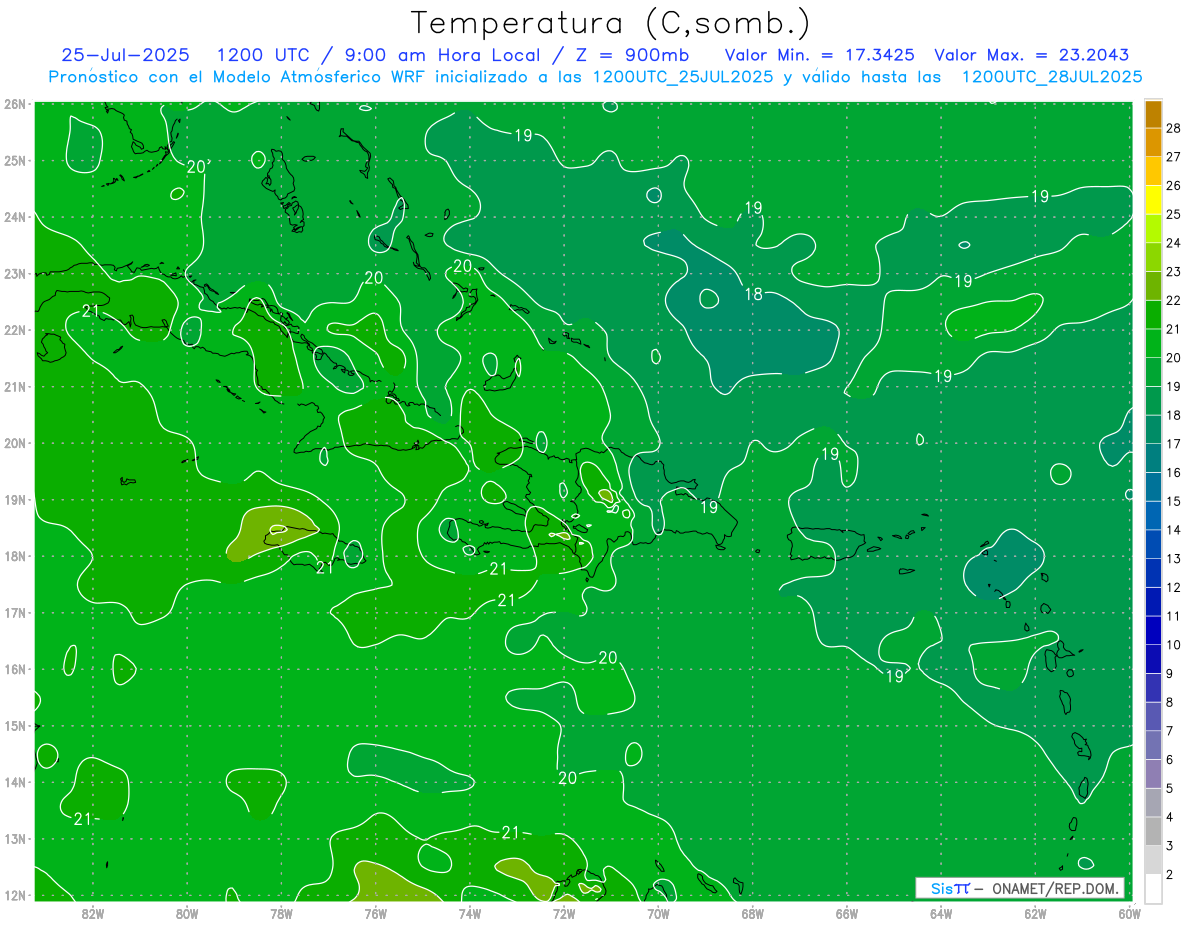This screenshot has height=927, width=1200.
Task: Click the legend value "26"
Action: tap(1173, 186)
